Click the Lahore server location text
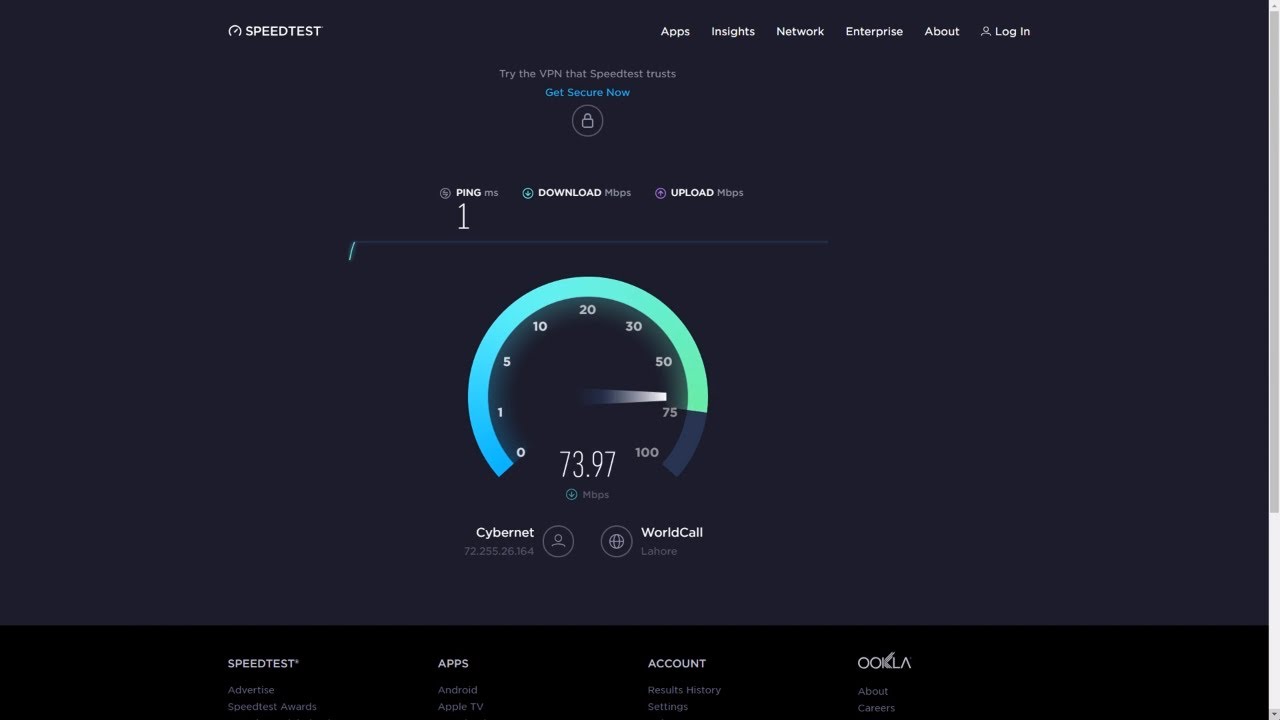Image resolution: width=1280 pixels, height=720 pixels. (x=659, y=551)
